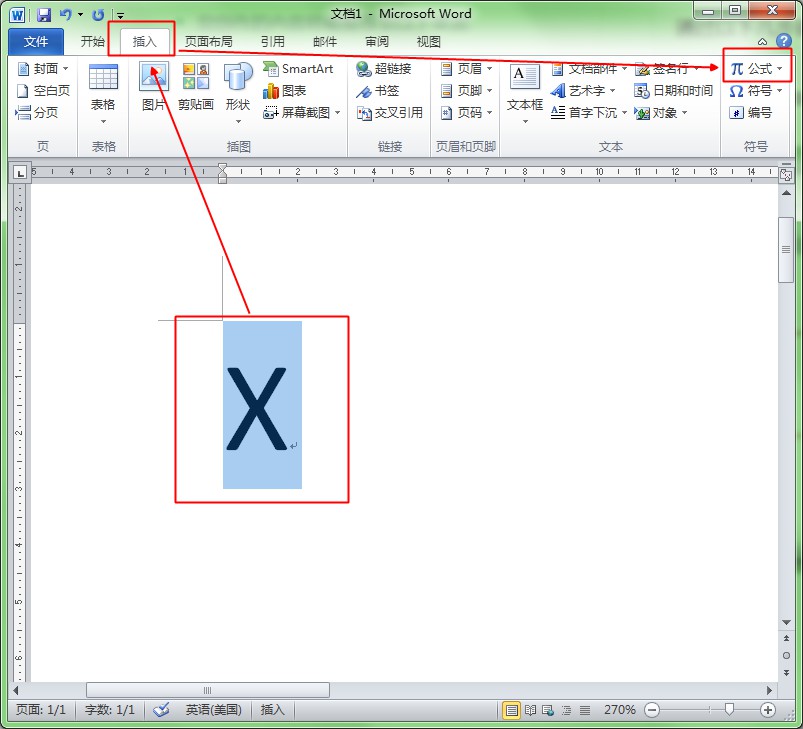Click the vertical scrollbar down arrow
Screen dimensions: 803x729
pyautogui.click(x=786, y=623)
